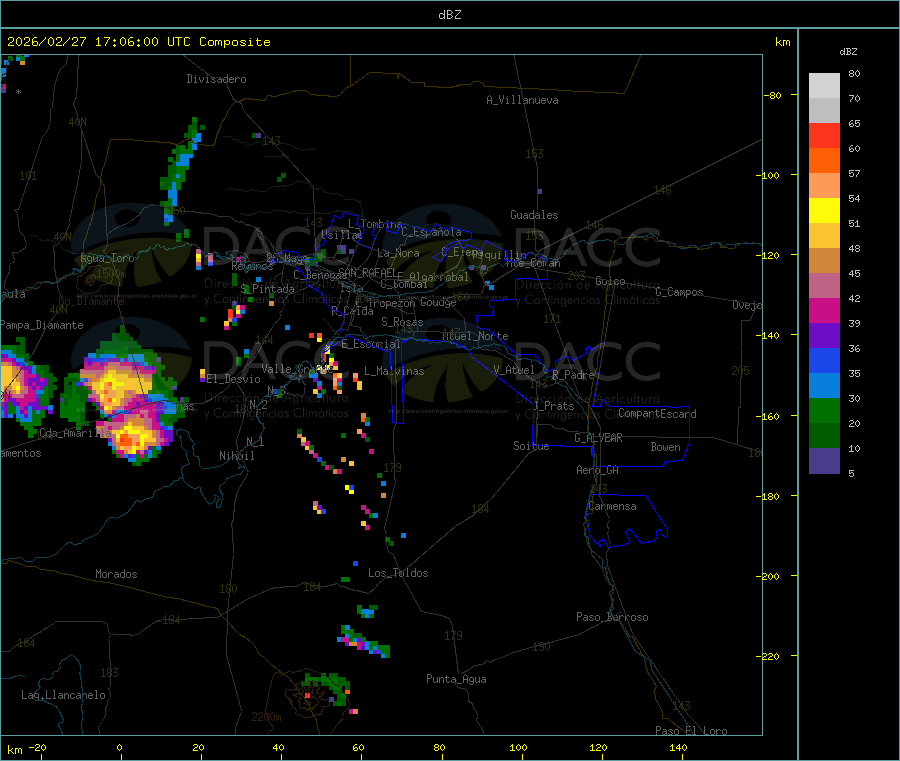This screenshot has width=900, height=761.
Task: Click the Soitue map label
Action: coord(531,446)
